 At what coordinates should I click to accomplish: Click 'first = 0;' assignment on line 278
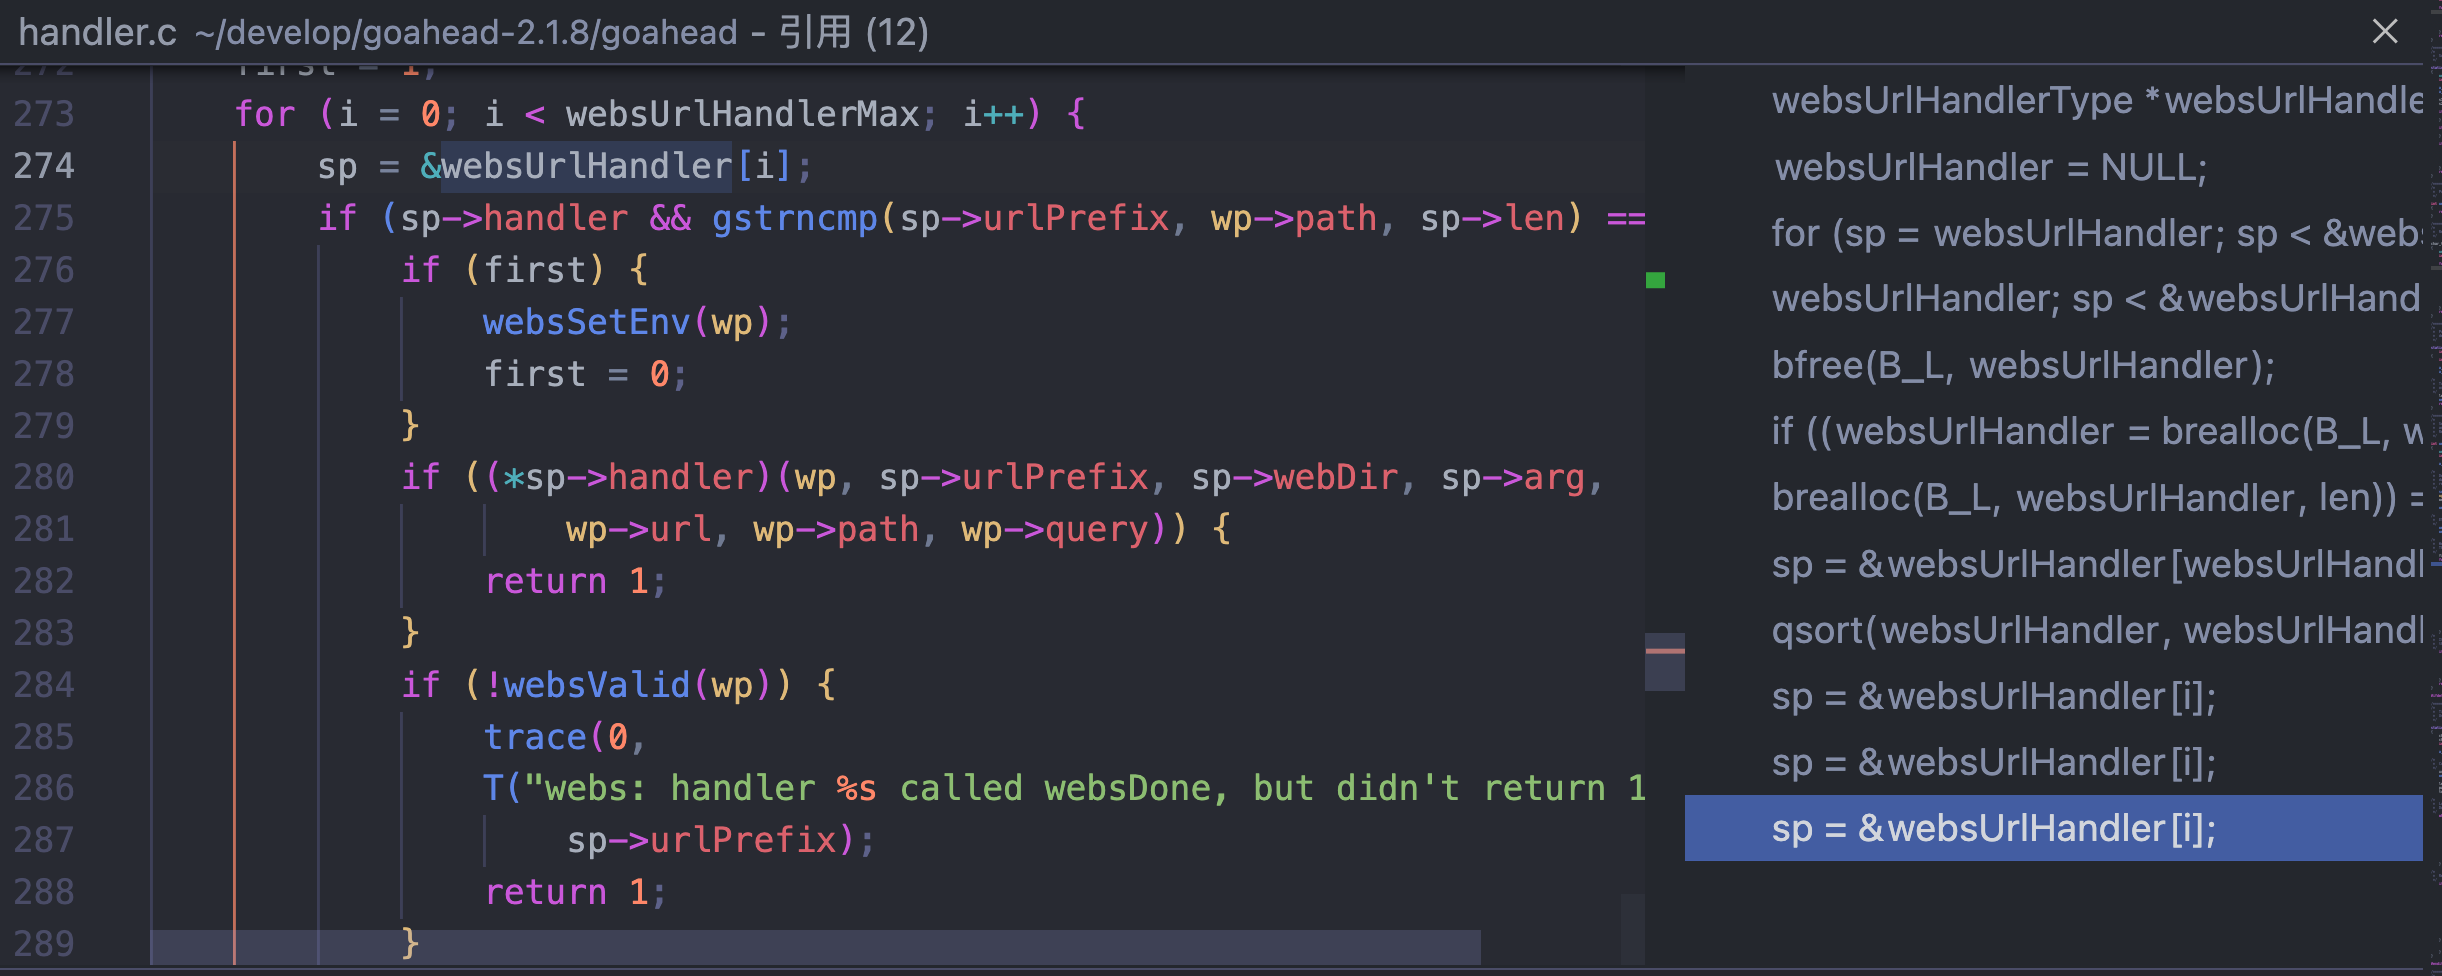coord(586,373)
